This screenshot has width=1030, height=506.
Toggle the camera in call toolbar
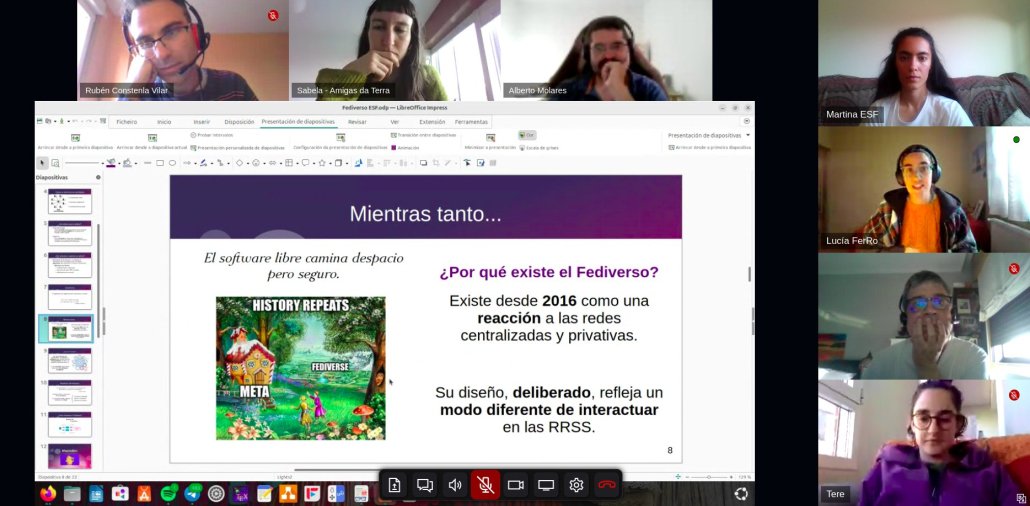pos(516,485)
